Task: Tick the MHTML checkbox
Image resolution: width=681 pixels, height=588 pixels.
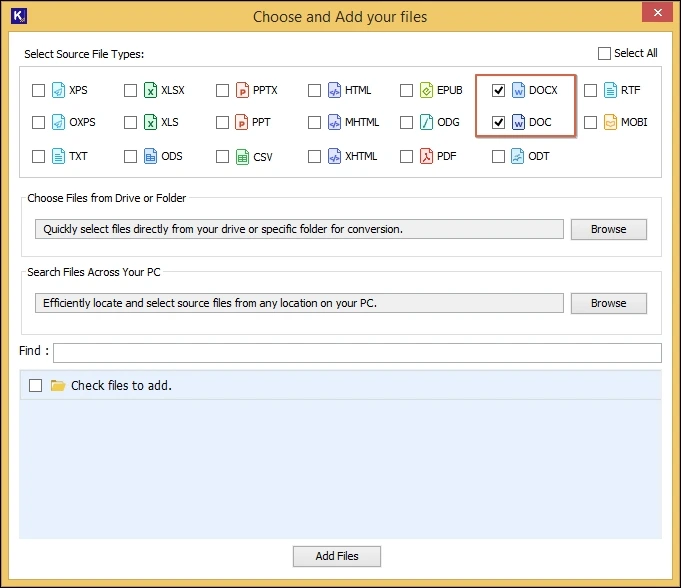Action: tap(314, 122)
